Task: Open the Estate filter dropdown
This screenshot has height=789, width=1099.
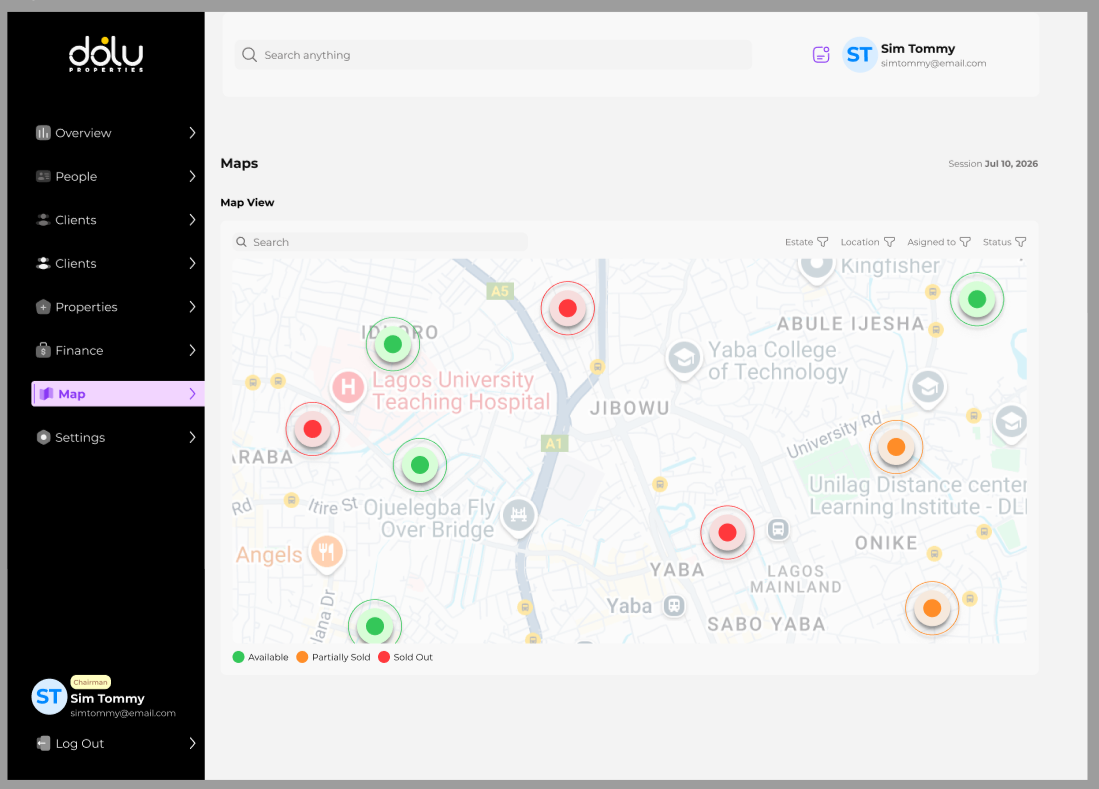Action: point(806,242)
